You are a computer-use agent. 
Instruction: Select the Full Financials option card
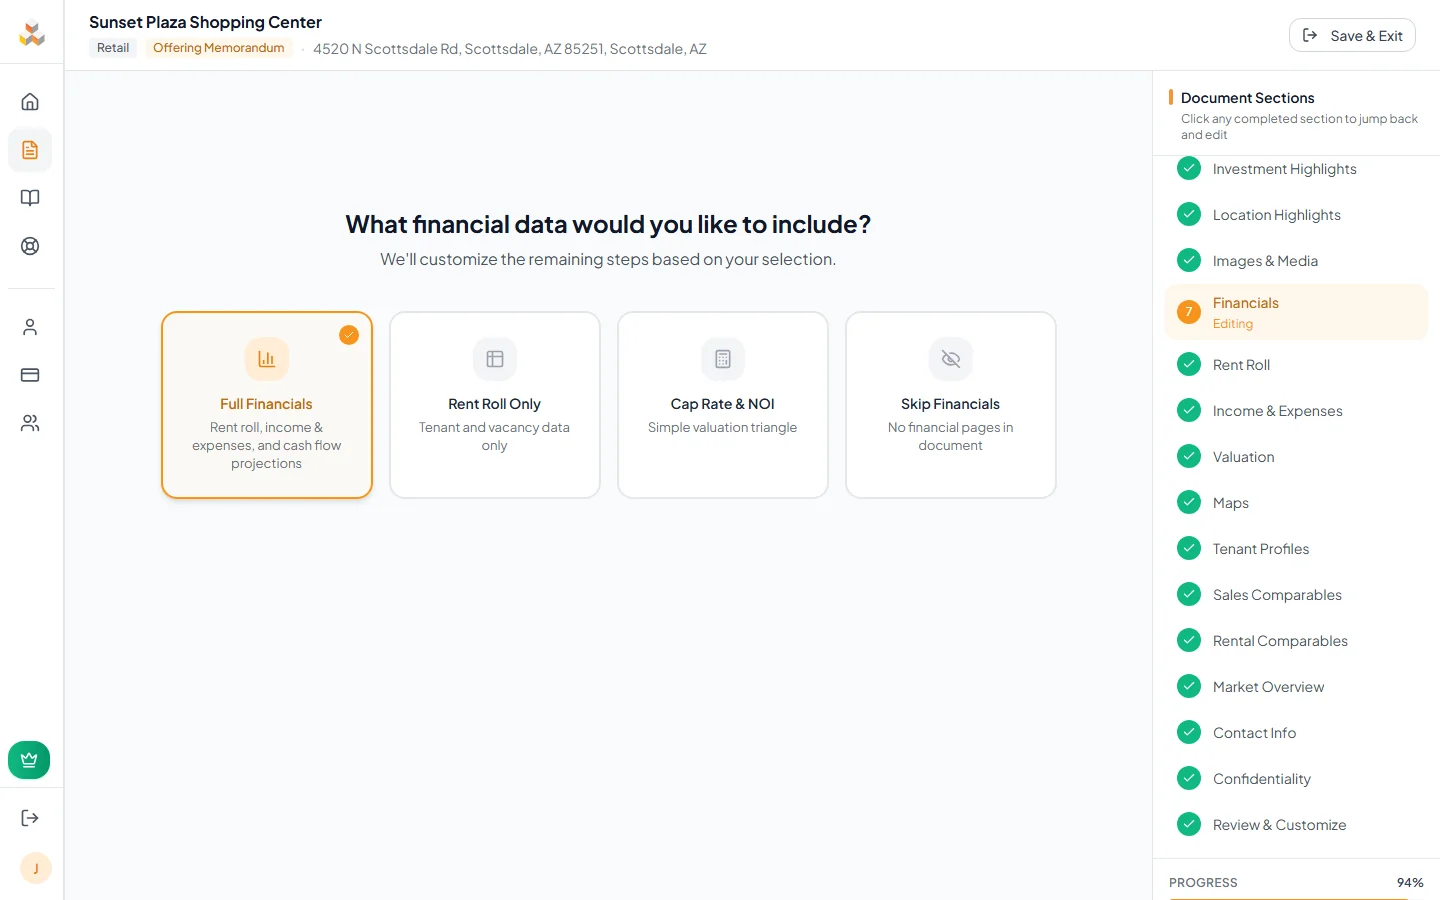(x=267, y=405)
